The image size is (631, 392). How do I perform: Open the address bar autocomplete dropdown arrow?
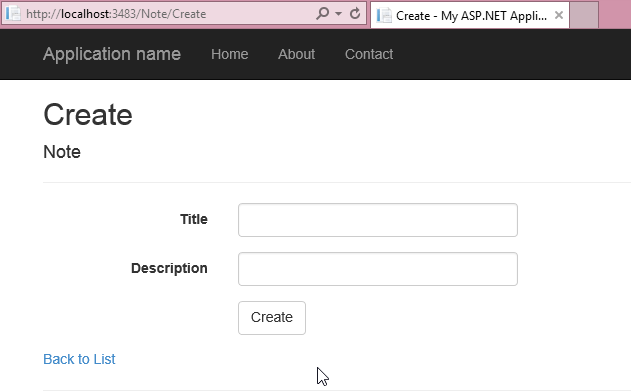point(338,14)
